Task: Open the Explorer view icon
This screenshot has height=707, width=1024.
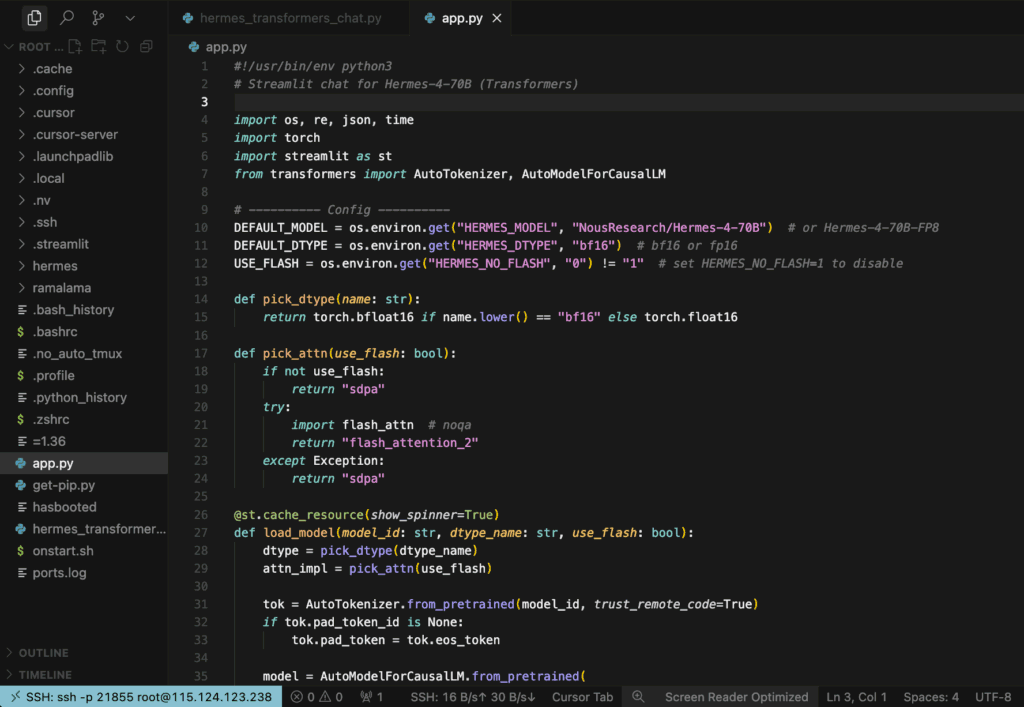Action: pos(34,18)
